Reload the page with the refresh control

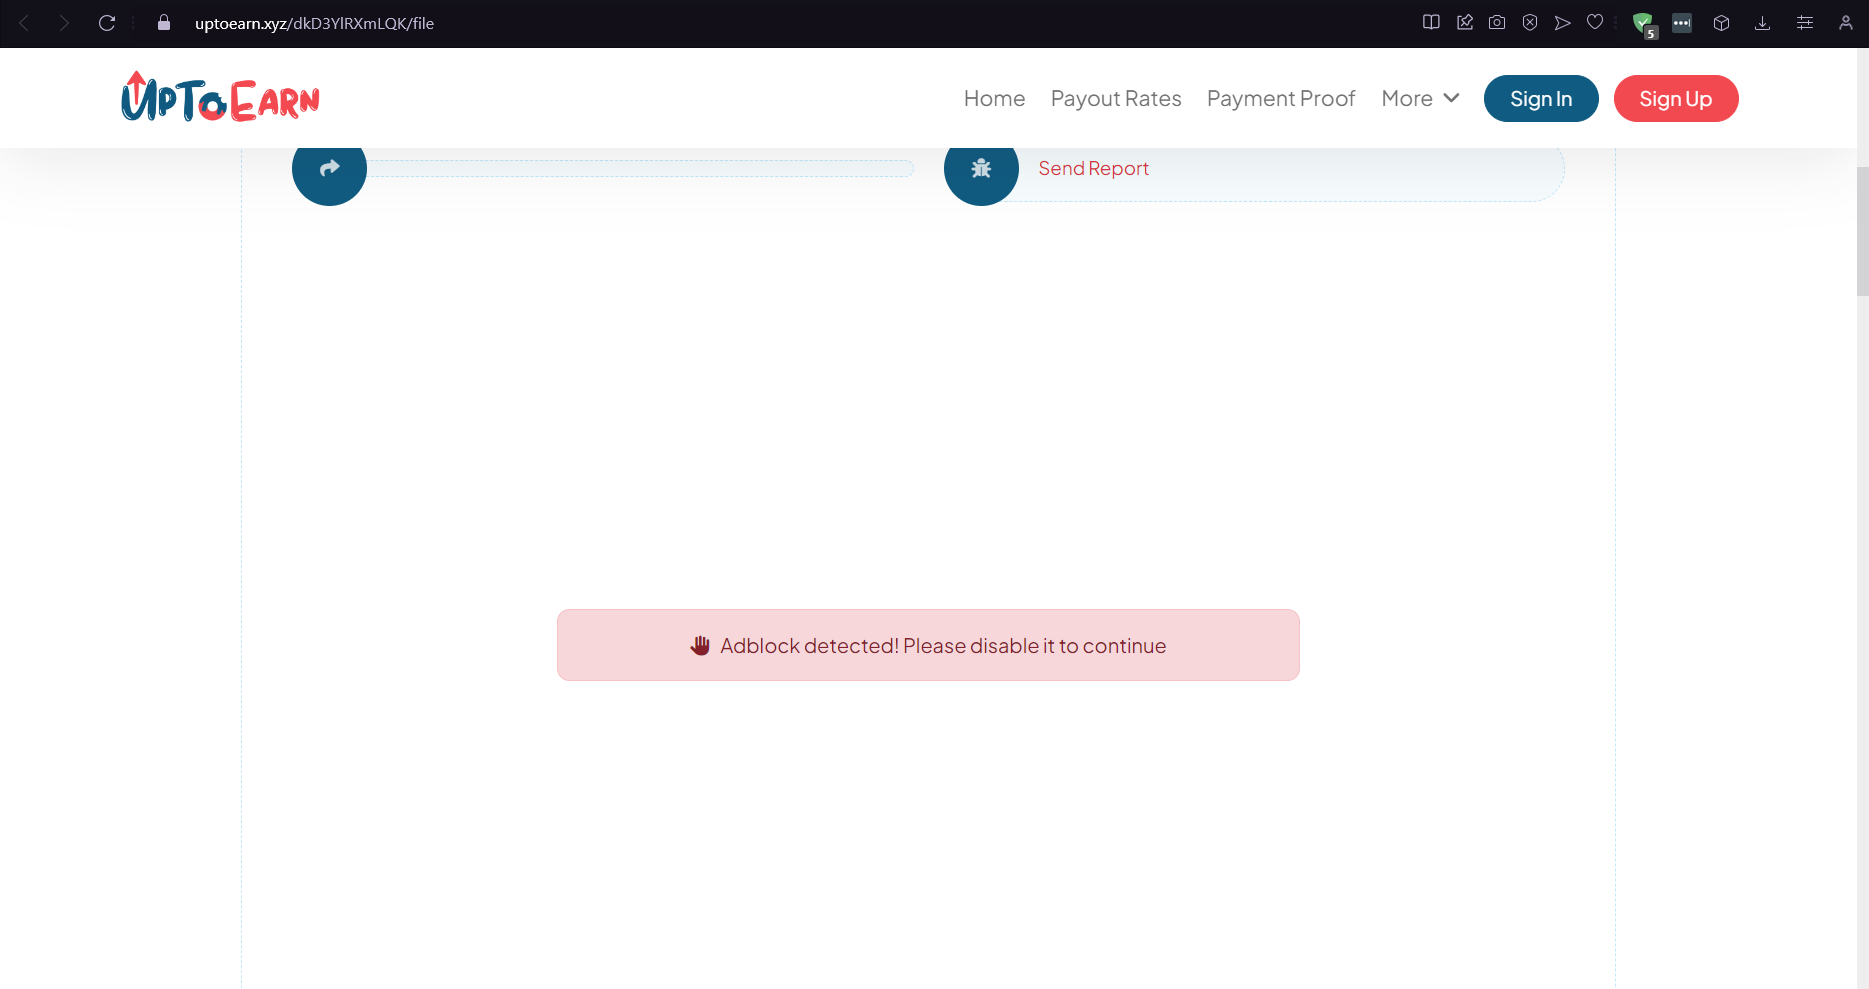107,23
